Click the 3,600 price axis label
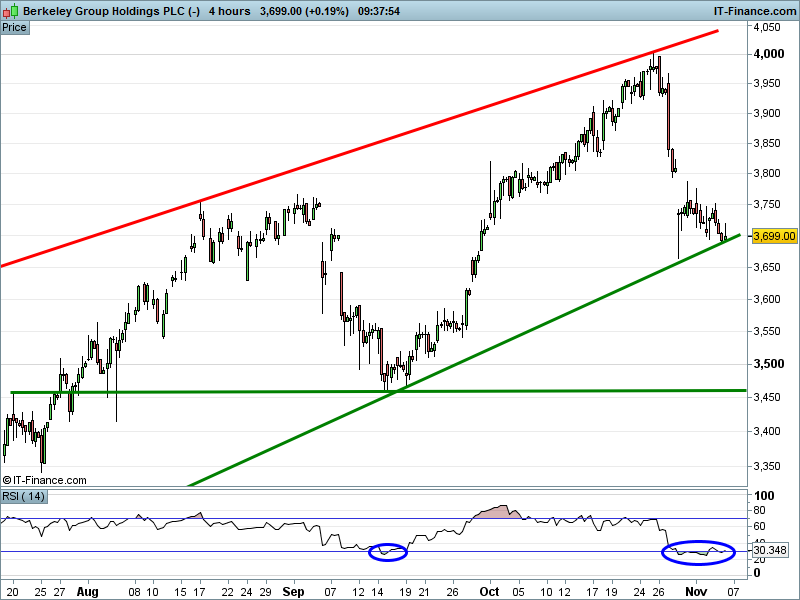The height and width of the screenshot is (600, 800). [x=767, y=299]
